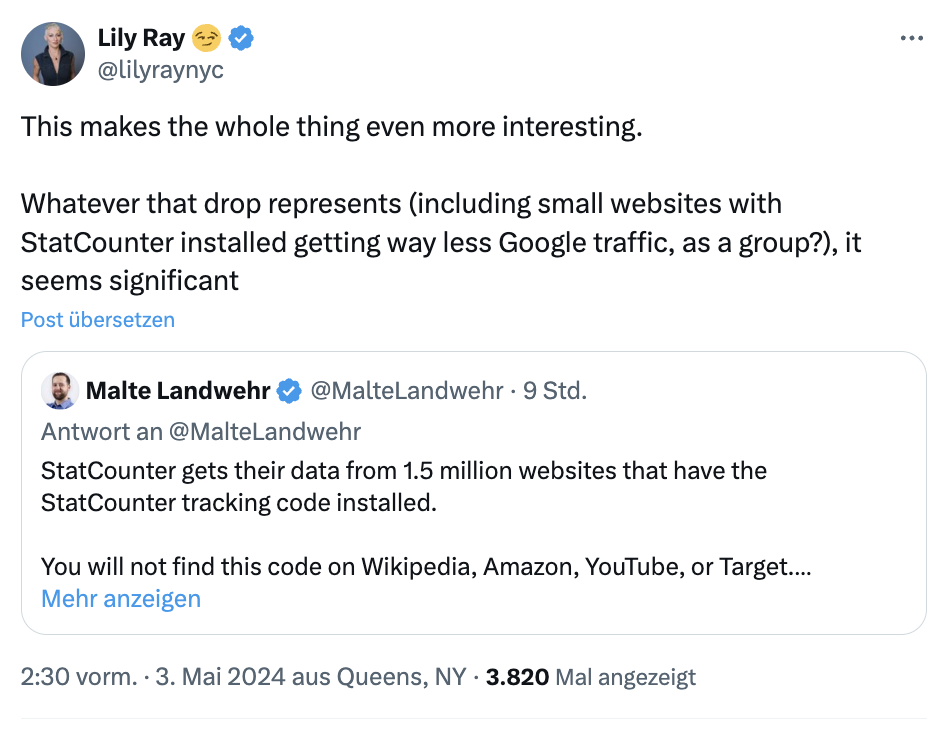Open the more options ellipsis menu
This screenshot has width=950, height=736.
[912, 36]
